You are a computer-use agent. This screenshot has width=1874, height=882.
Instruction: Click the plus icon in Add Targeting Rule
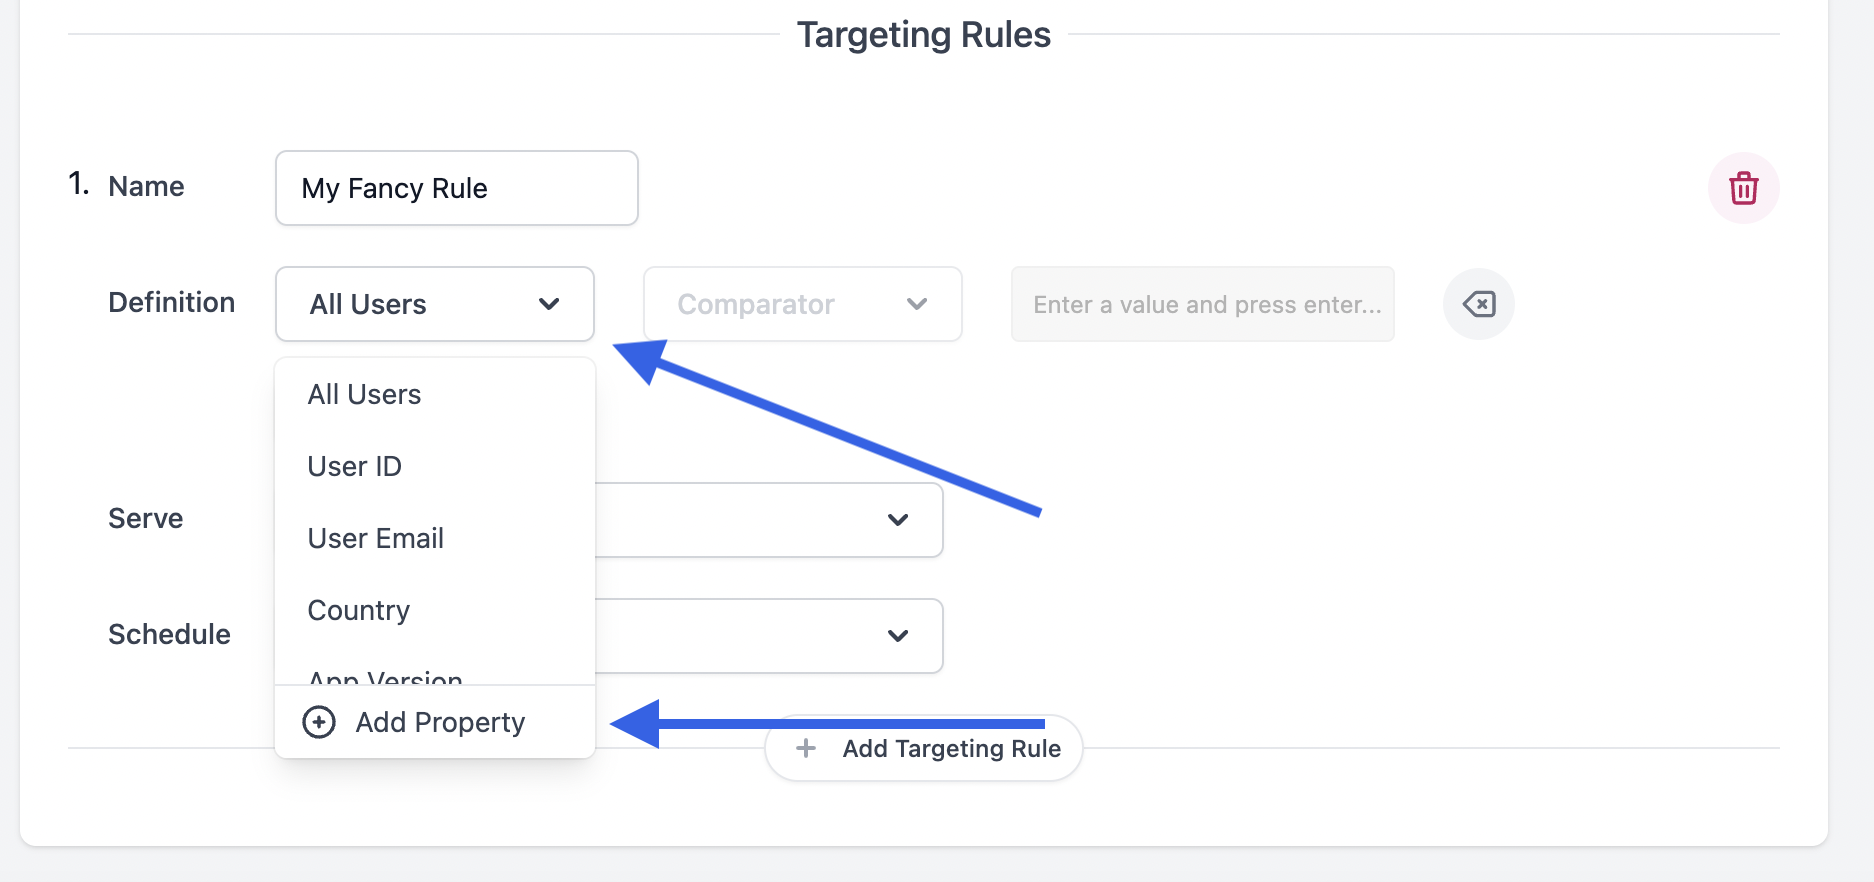pos(806,748)
